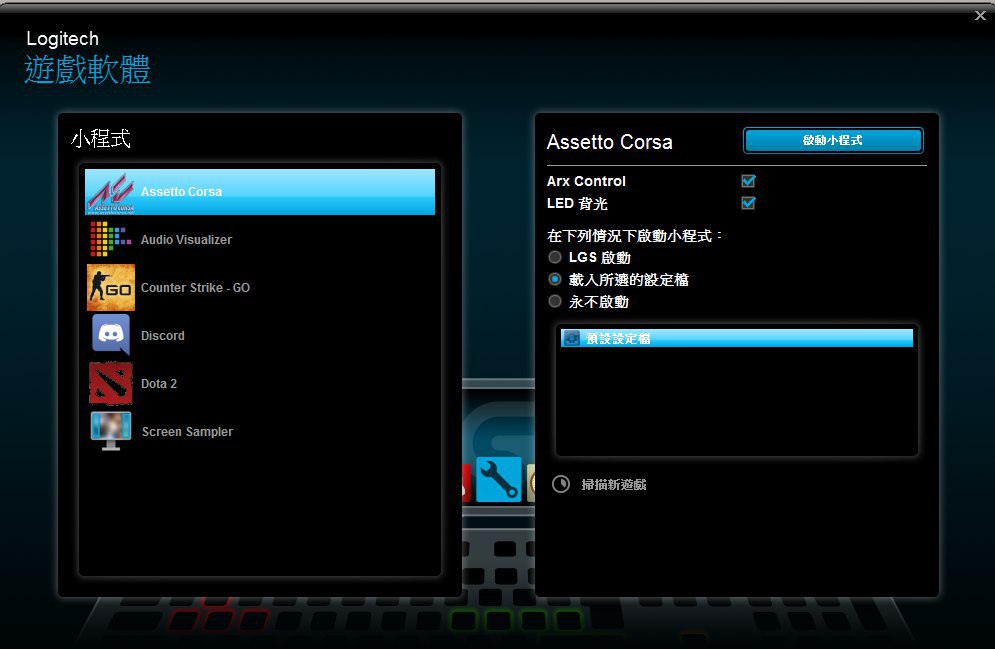
Task: Select the Assetto Corsa applet icon
Action: (x=110, y=192)
